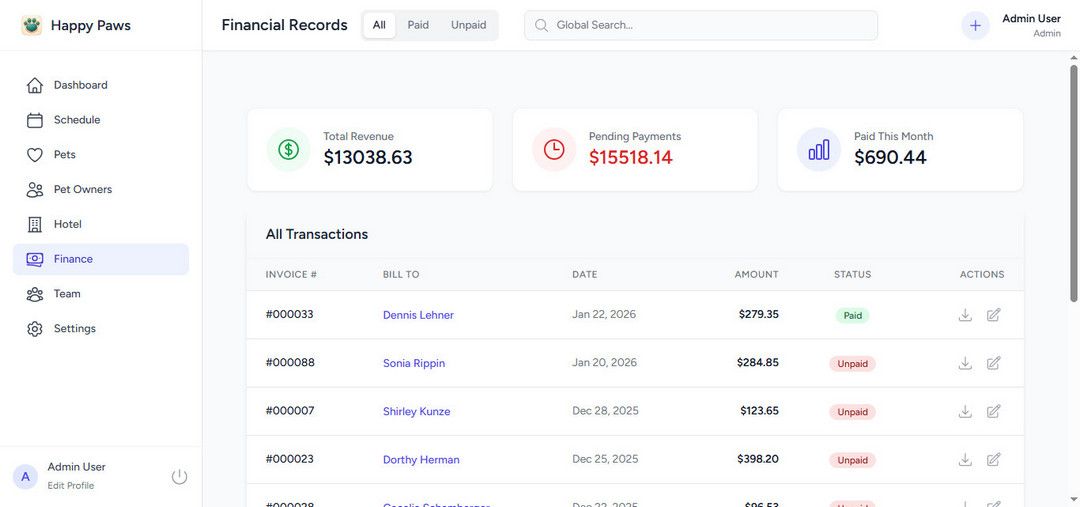Switch to the Paid filter tab
Viewport: 1080px width, 507px height.
pos(418,25)
